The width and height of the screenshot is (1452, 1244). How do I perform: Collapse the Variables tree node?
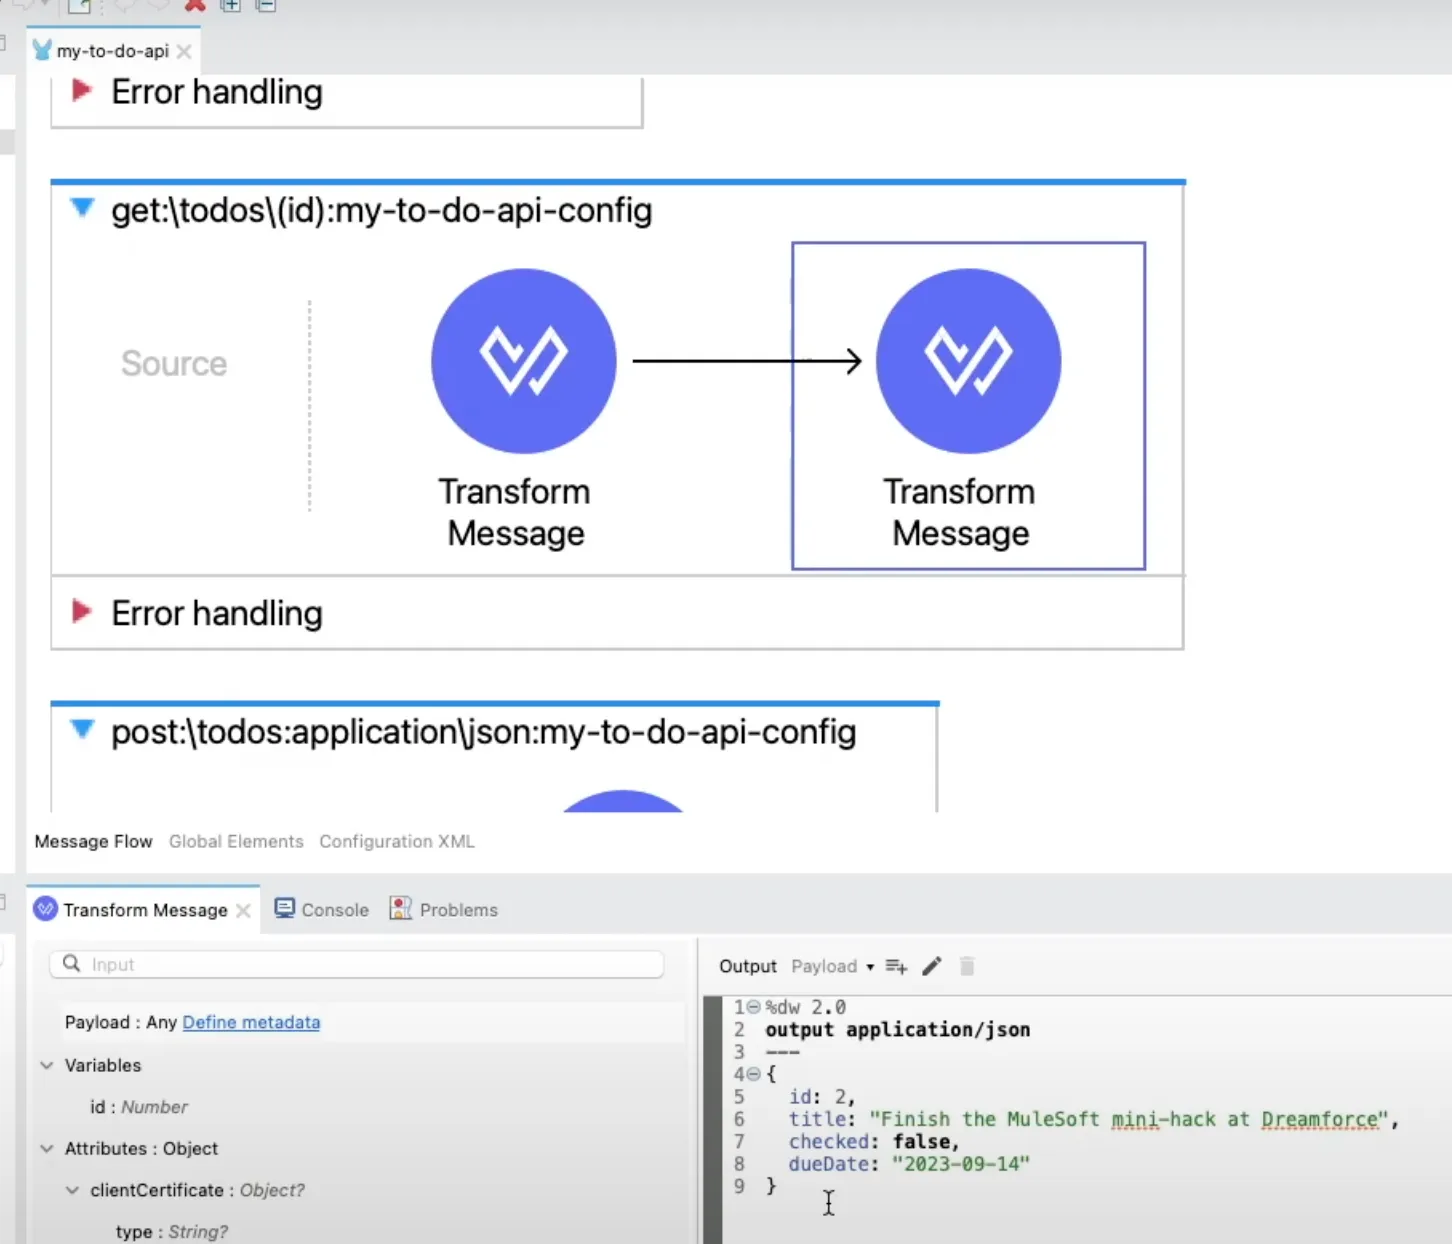click(x=47, y=1065)
